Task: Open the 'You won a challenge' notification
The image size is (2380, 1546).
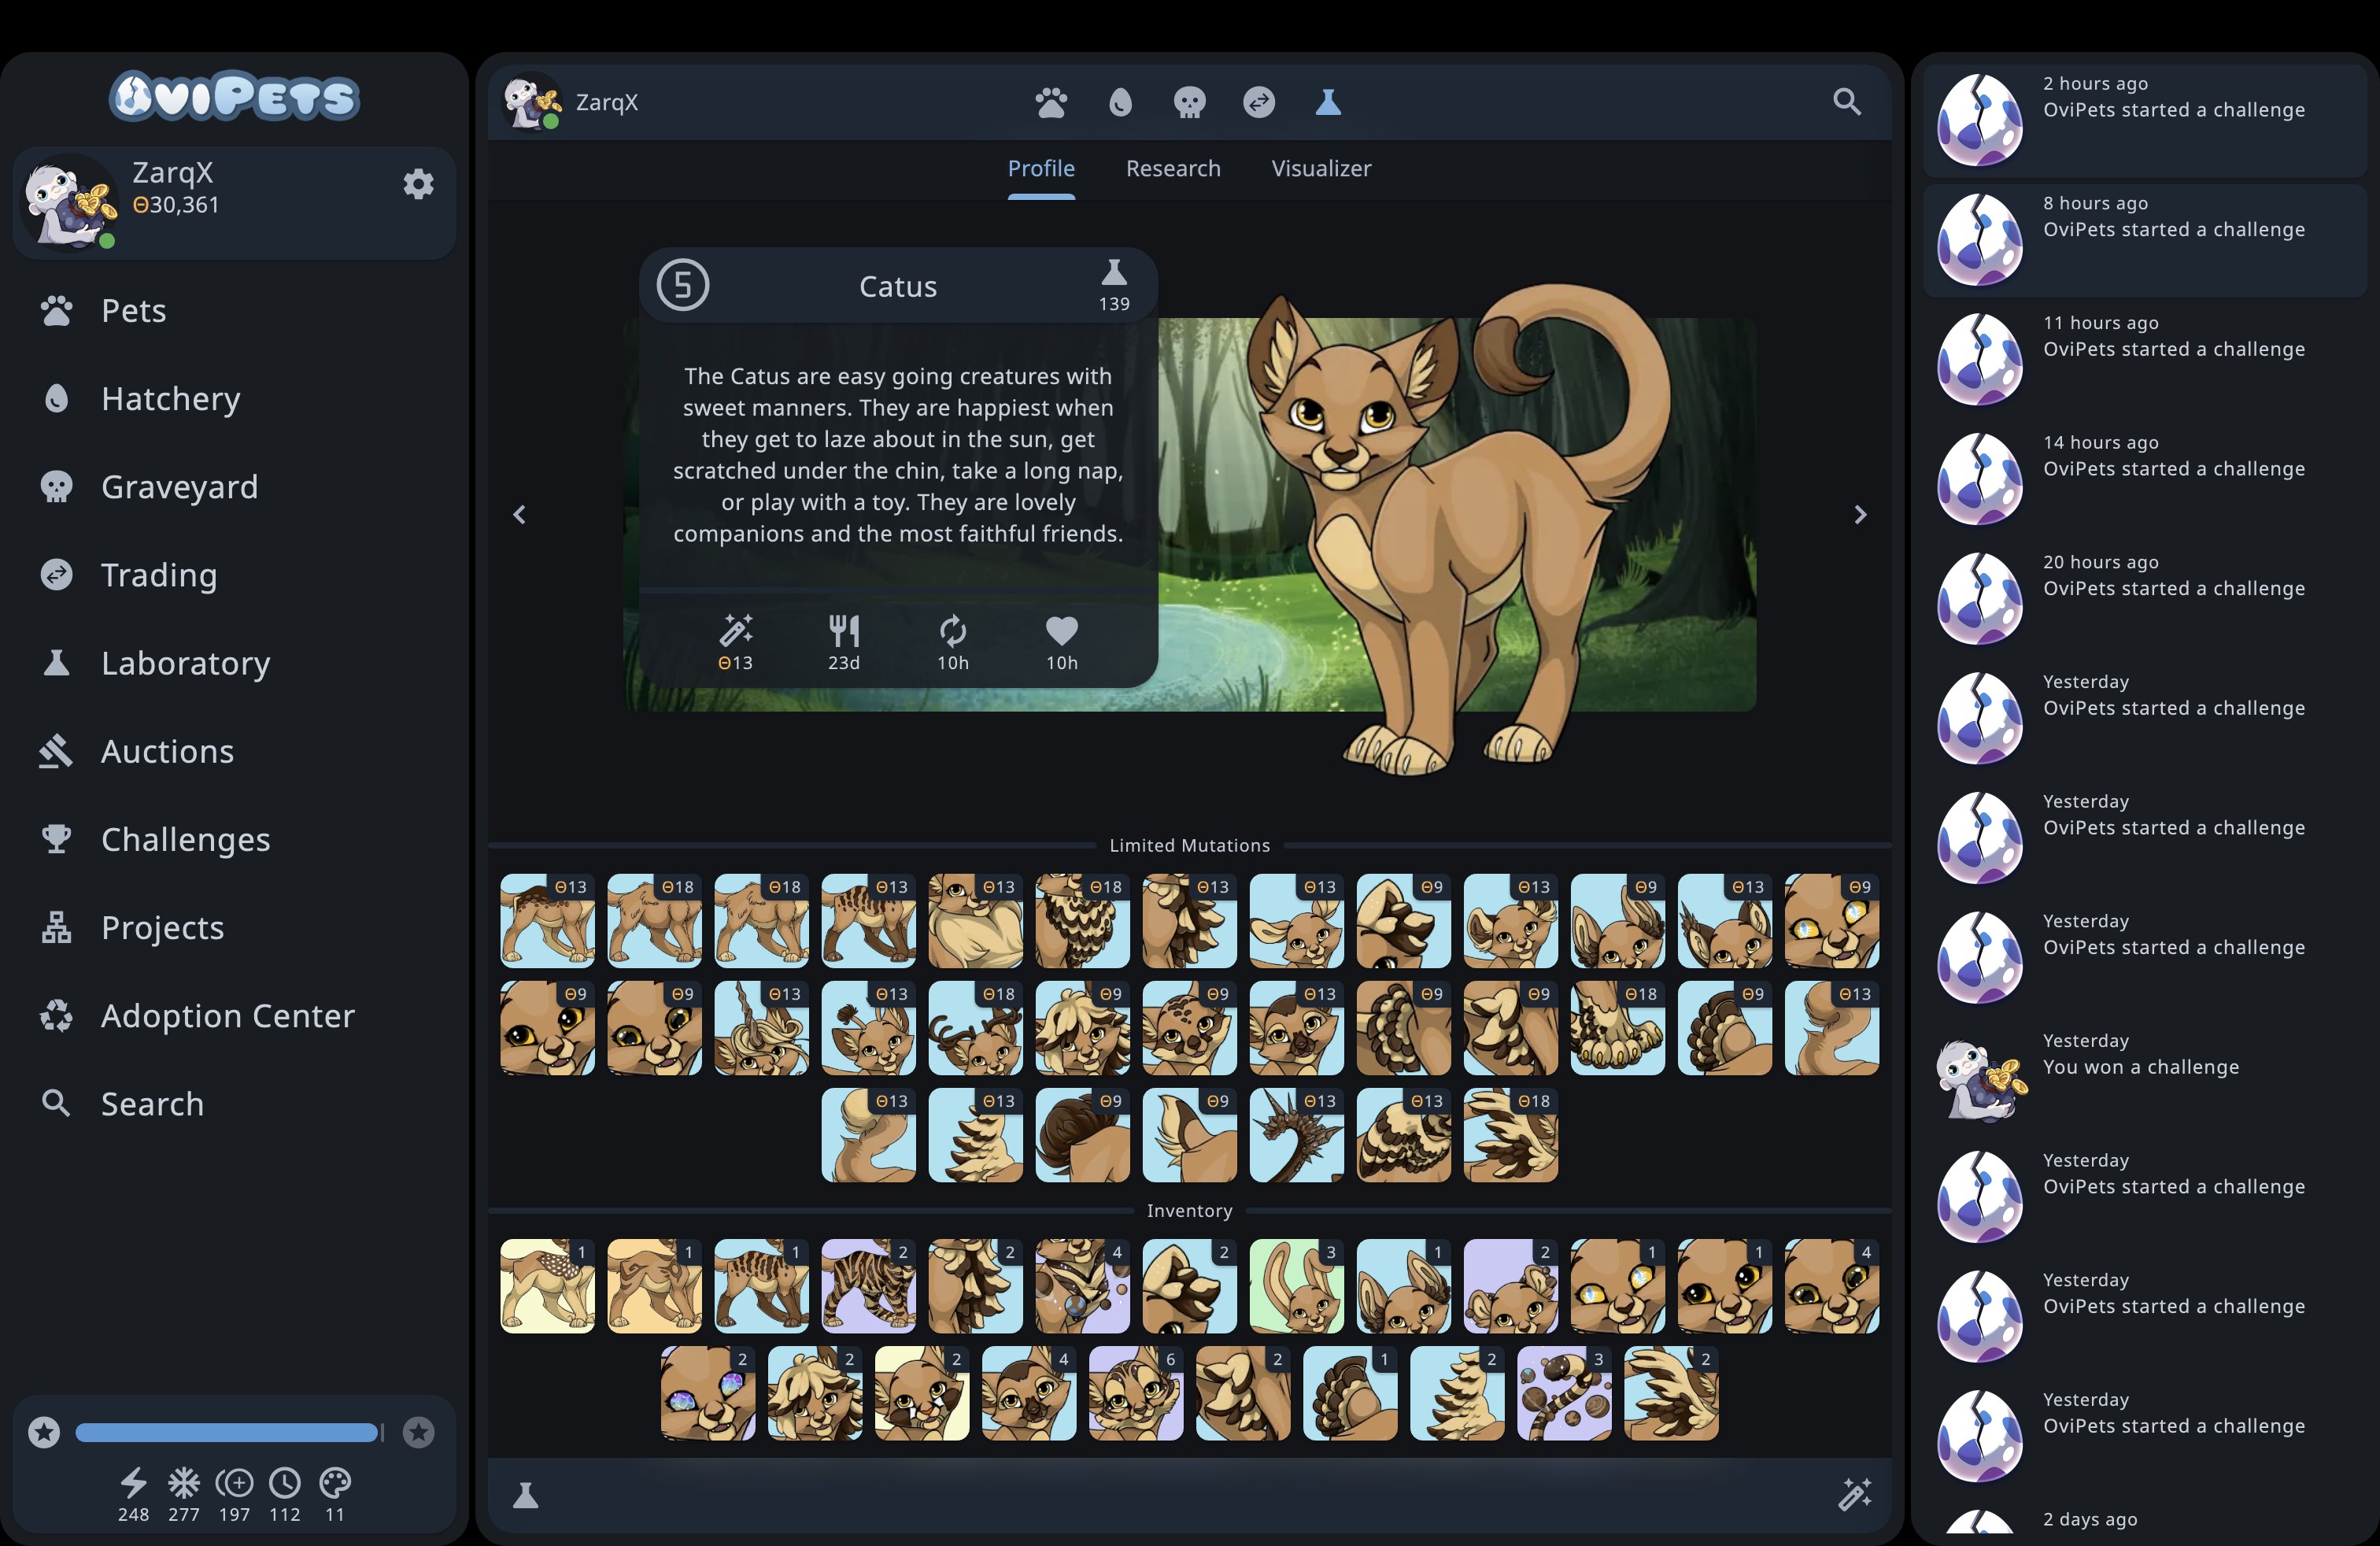Action: click(x=2145, y=1076)
